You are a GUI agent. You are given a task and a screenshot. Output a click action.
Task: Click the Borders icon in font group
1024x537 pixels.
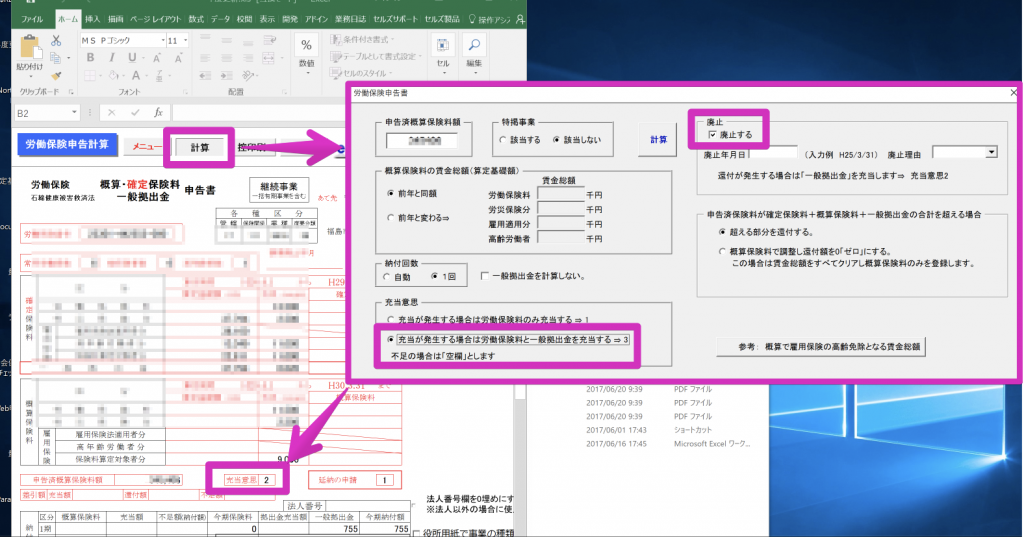(x=90, y=75)
